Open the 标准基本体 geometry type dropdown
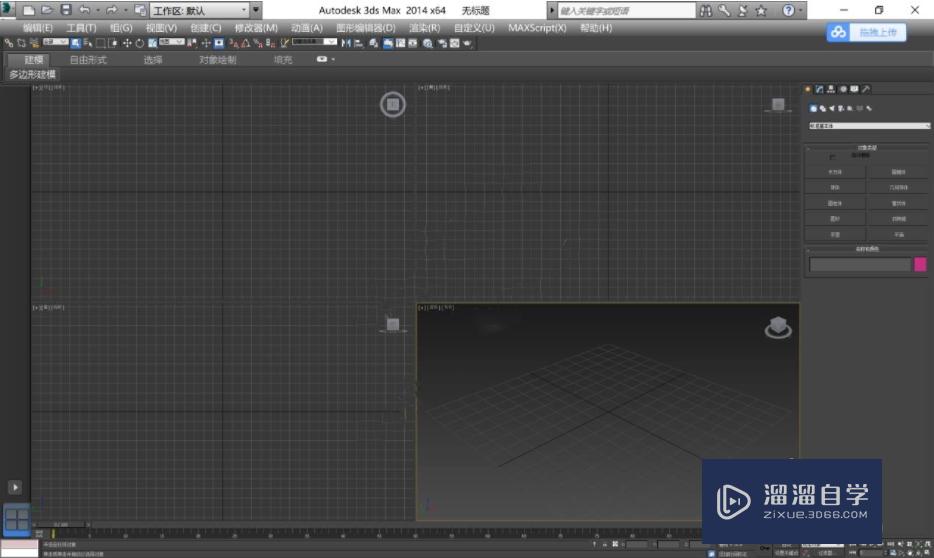The height and width of the screenshot is (558, 934). point(869,126)
